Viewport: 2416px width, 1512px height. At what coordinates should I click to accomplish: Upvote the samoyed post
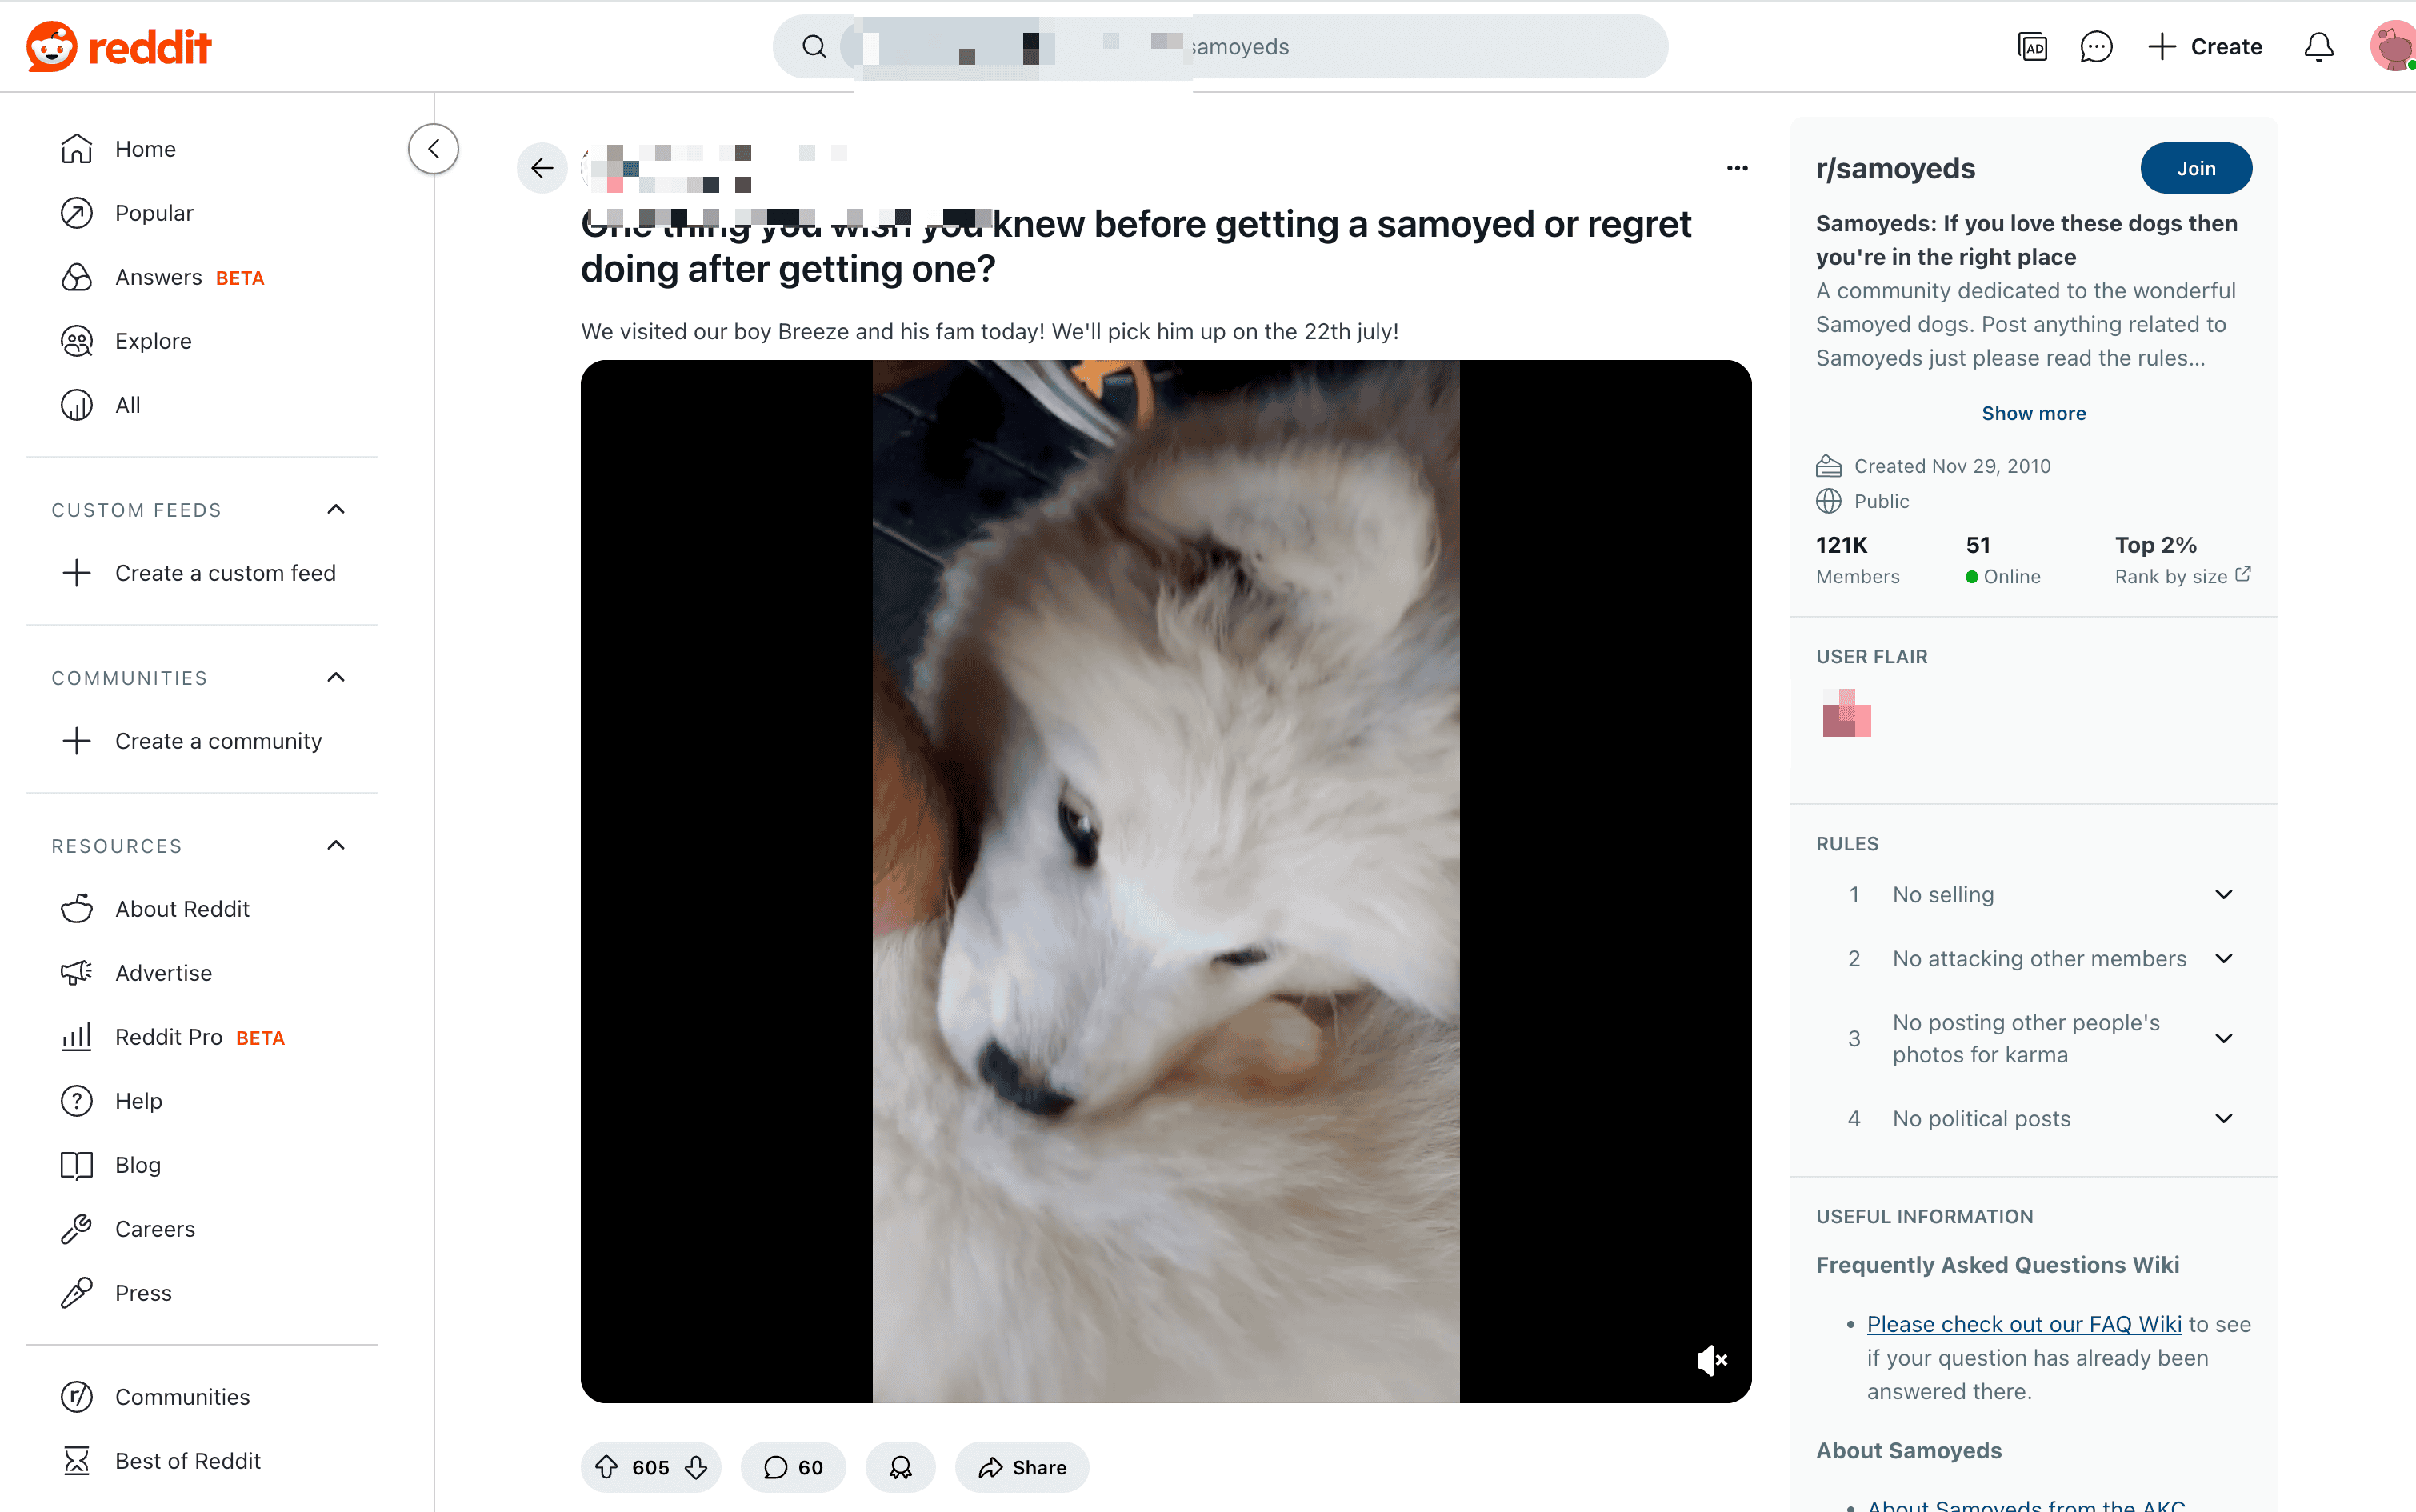point(607,1467)
